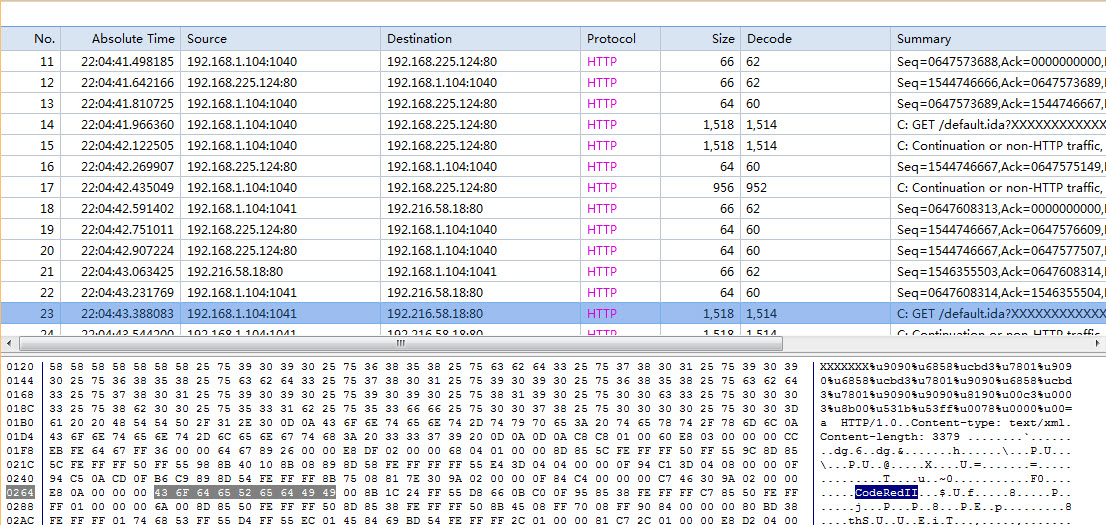The width and height of the screenshot is (1106, 525).
Task: Sort packets by the No. column header
Action: 44,39
